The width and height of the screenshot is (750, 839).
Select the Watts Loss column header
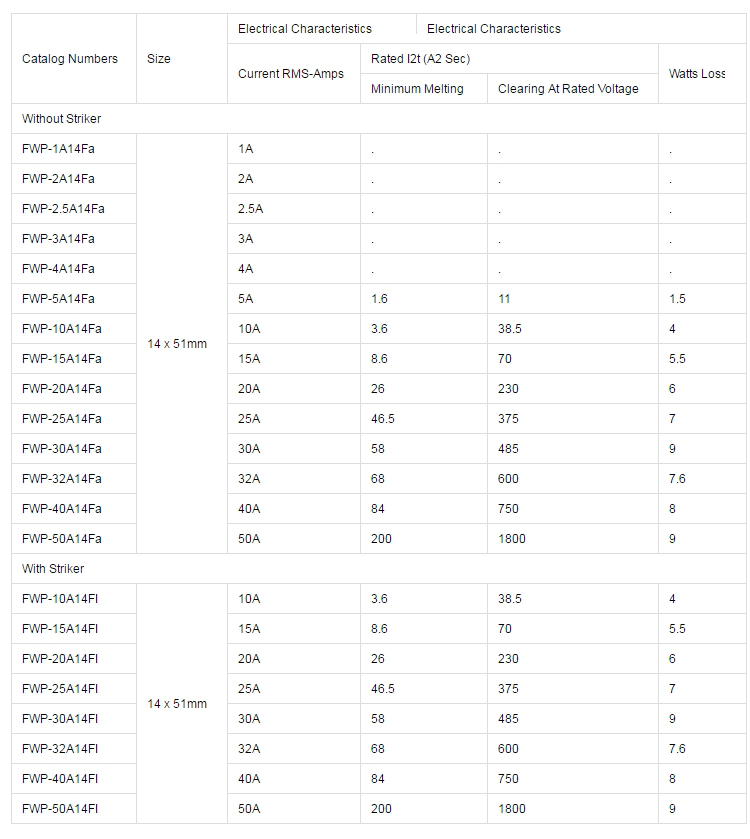(697, 74)
